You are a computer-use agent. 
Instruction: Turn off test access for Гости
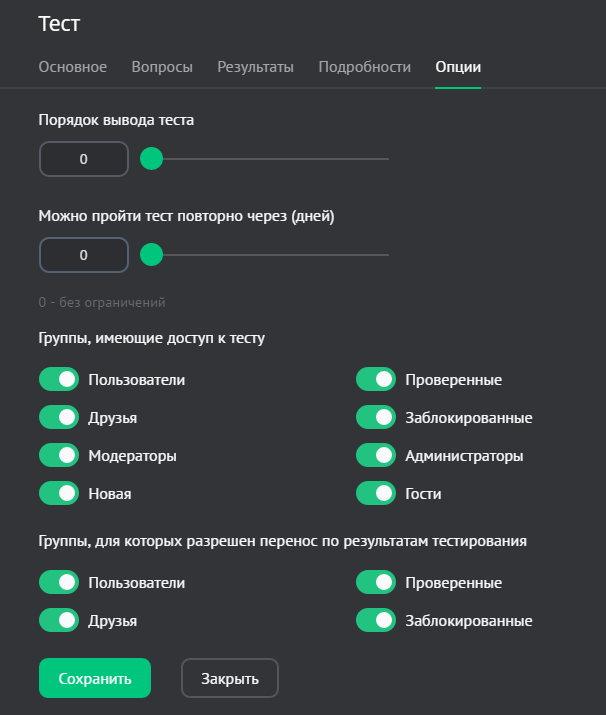click(x=376, y=493)
